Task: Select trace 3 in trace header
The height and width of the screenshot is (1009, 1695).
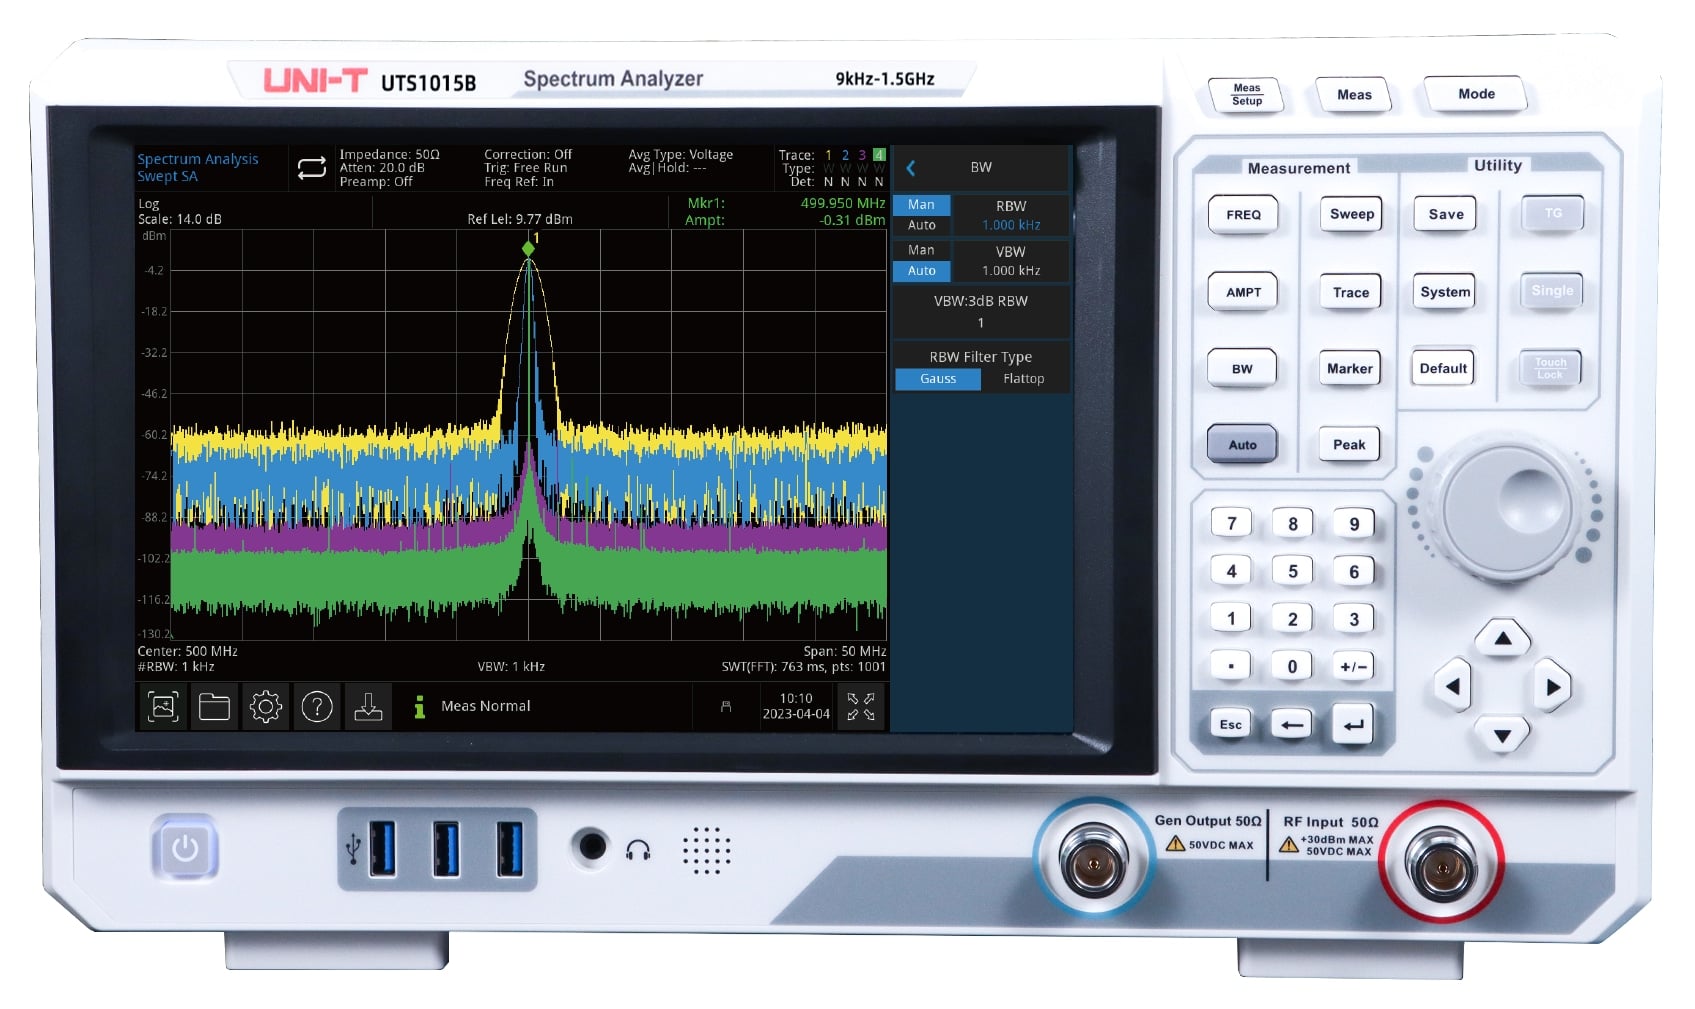Action: pos(862,155)
